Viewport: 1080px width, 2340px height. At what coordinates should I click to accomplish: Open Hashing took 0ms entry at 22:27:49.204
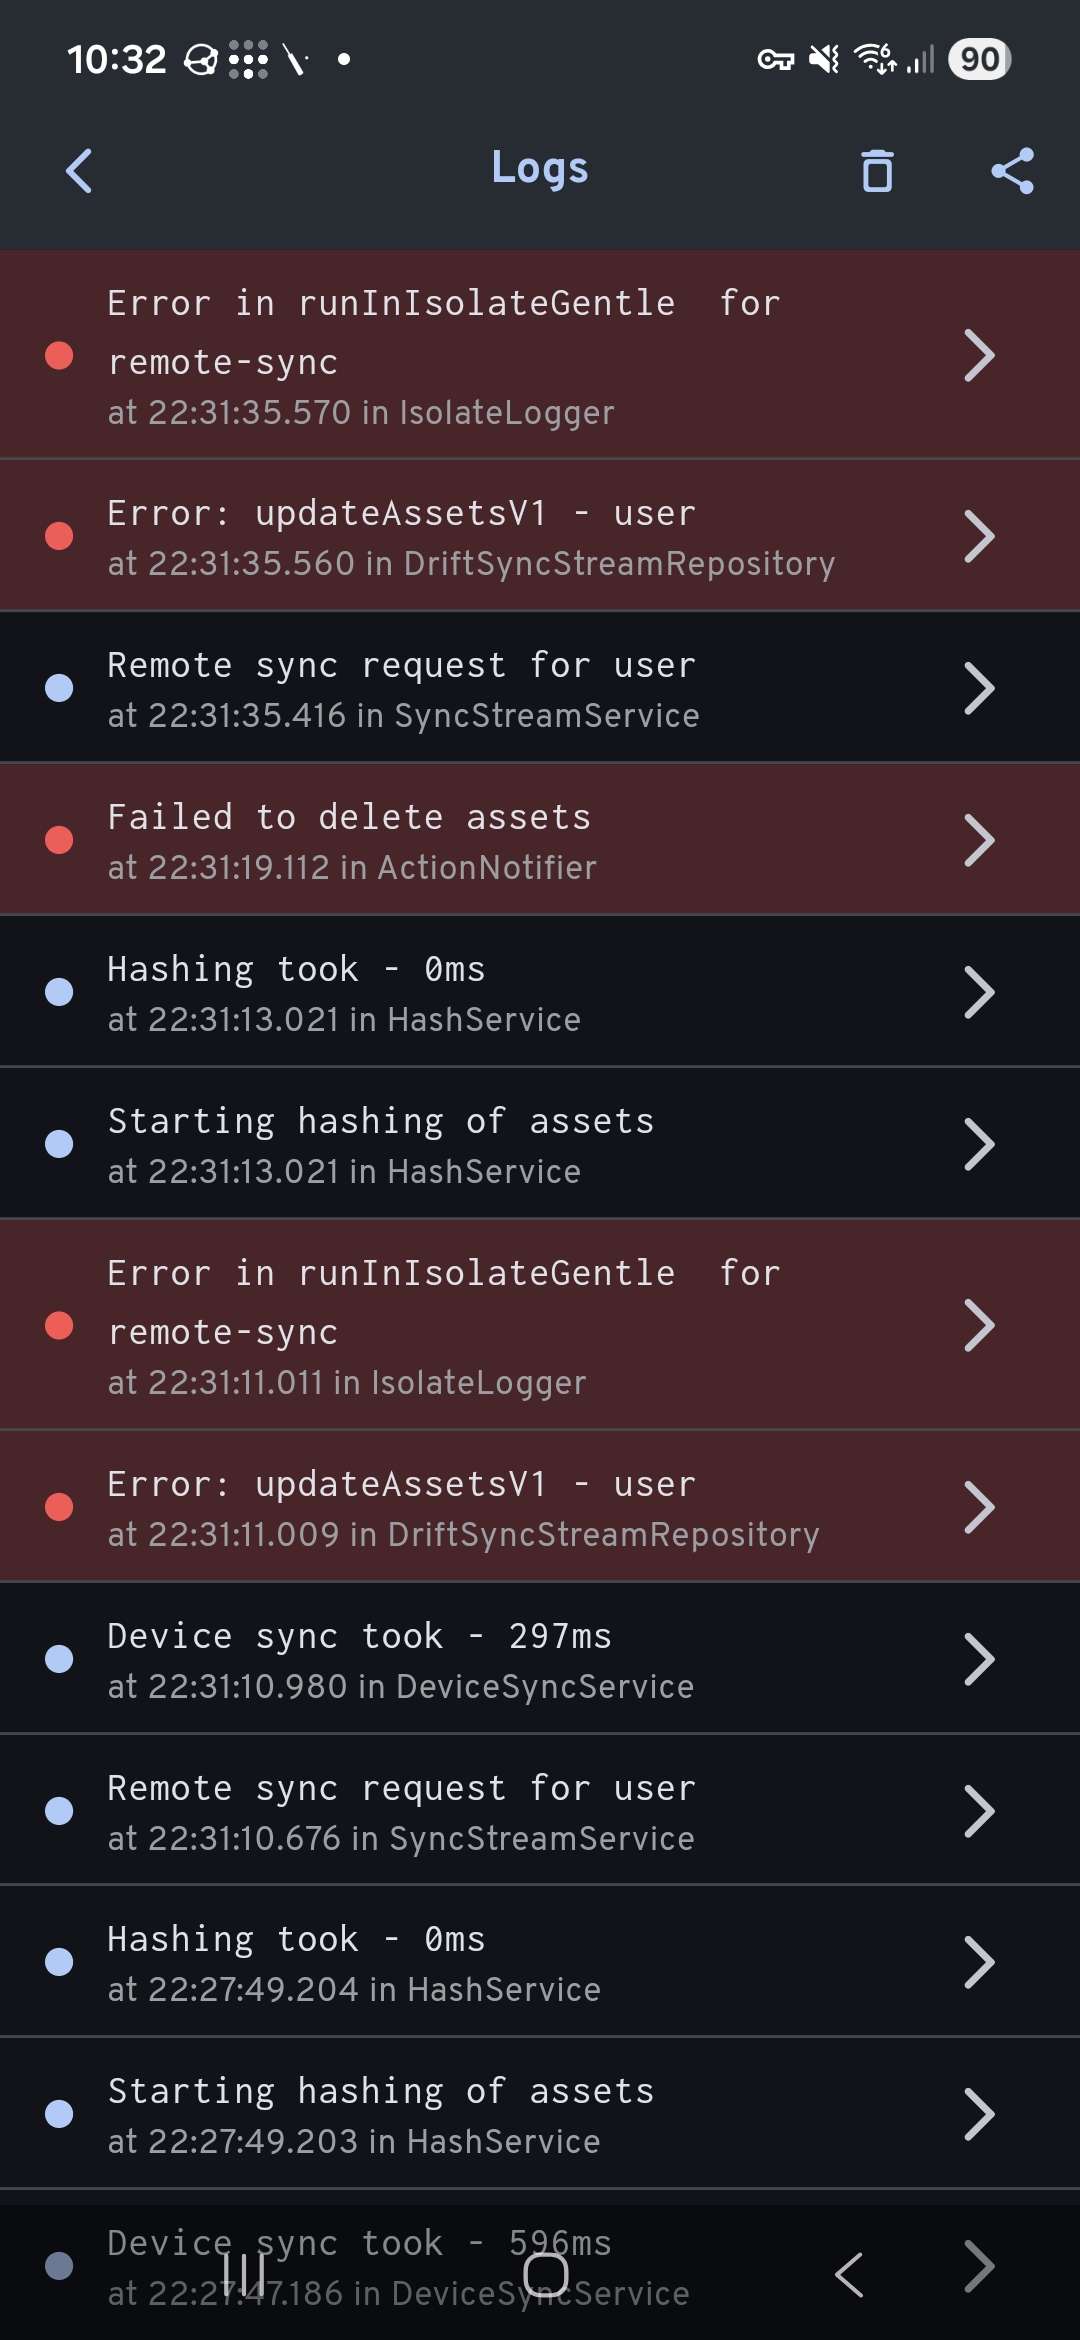(x=540, y=1962)
